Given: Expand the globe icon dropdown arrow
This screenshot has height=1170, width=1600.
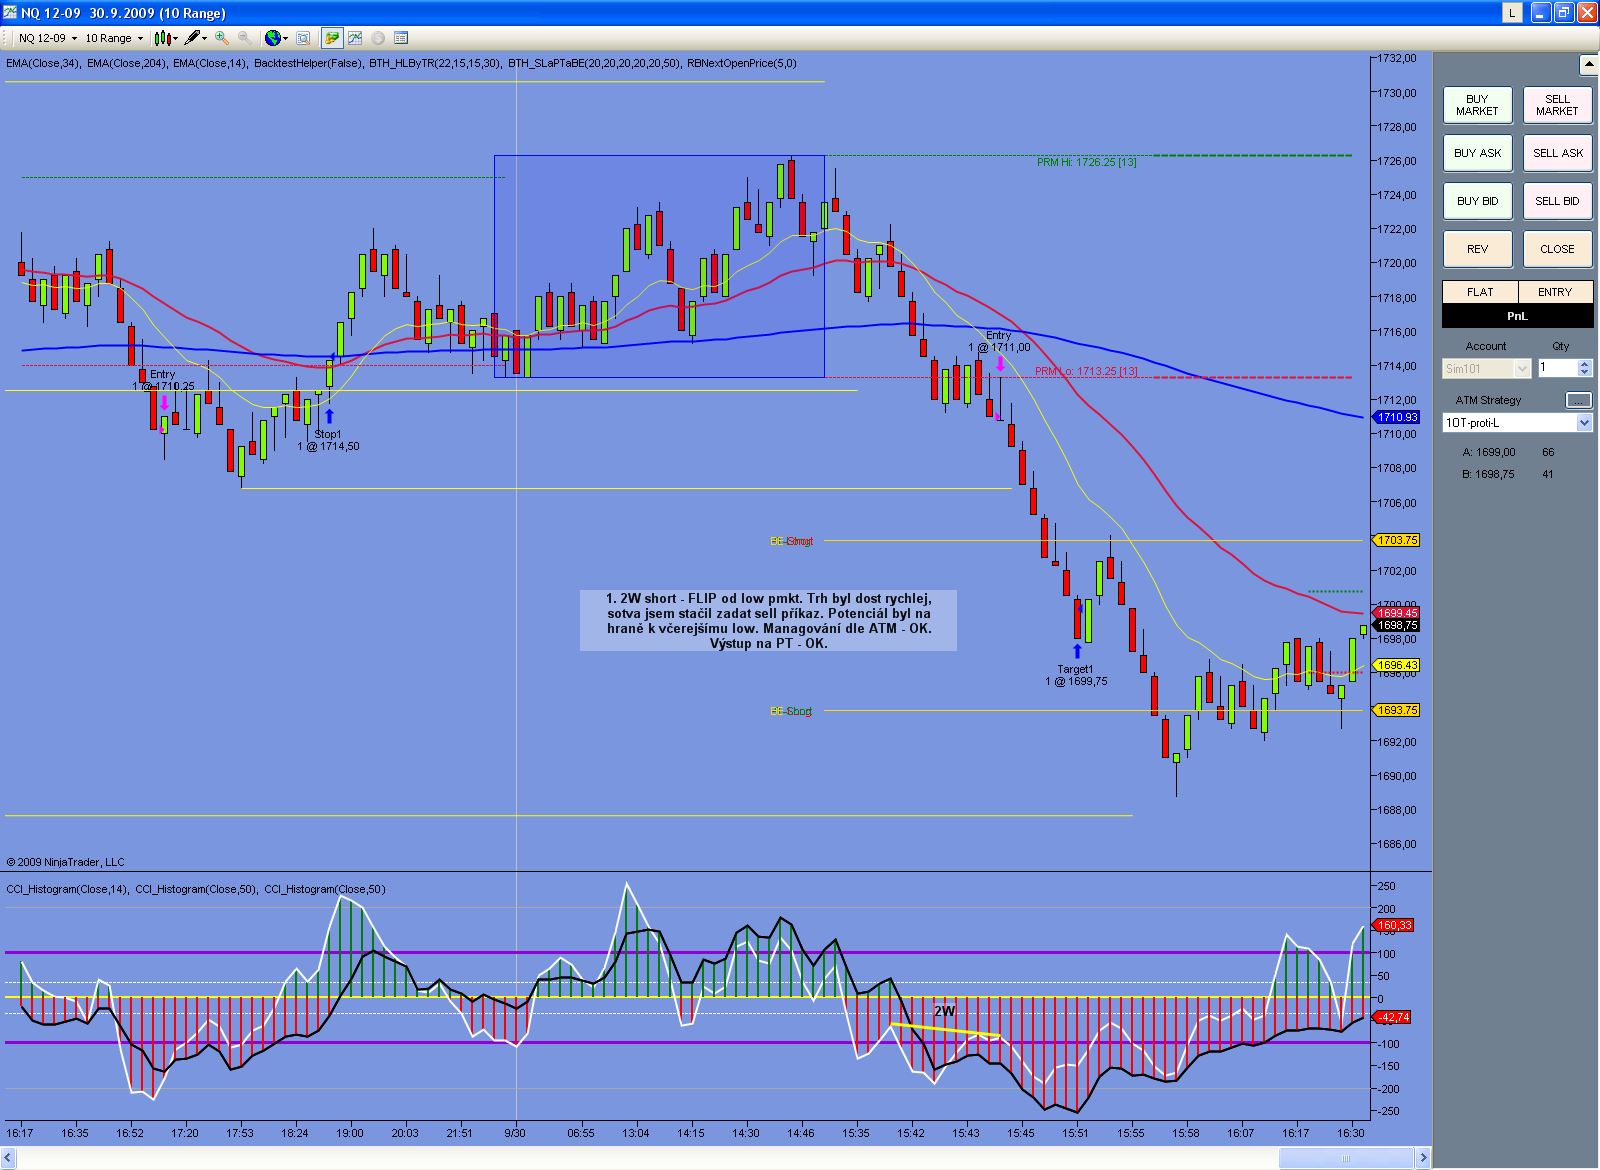Looking at the screenshot, I should click(285, 39).
